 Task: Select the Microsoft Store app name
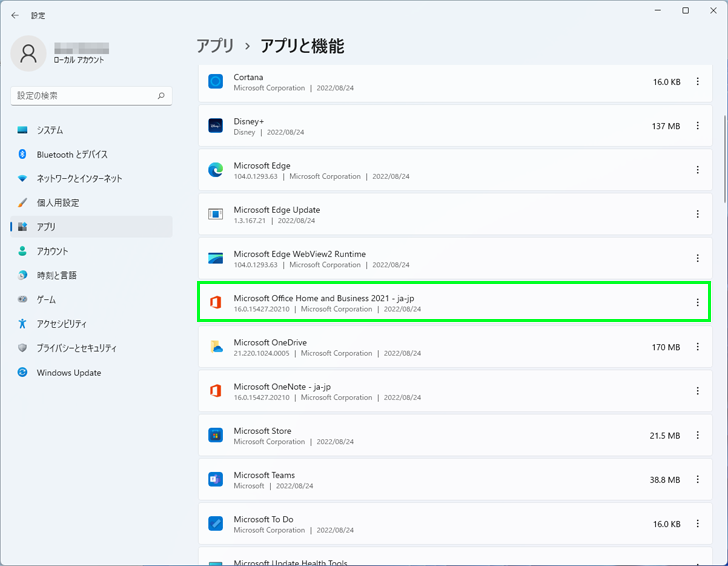pos(262,431)
